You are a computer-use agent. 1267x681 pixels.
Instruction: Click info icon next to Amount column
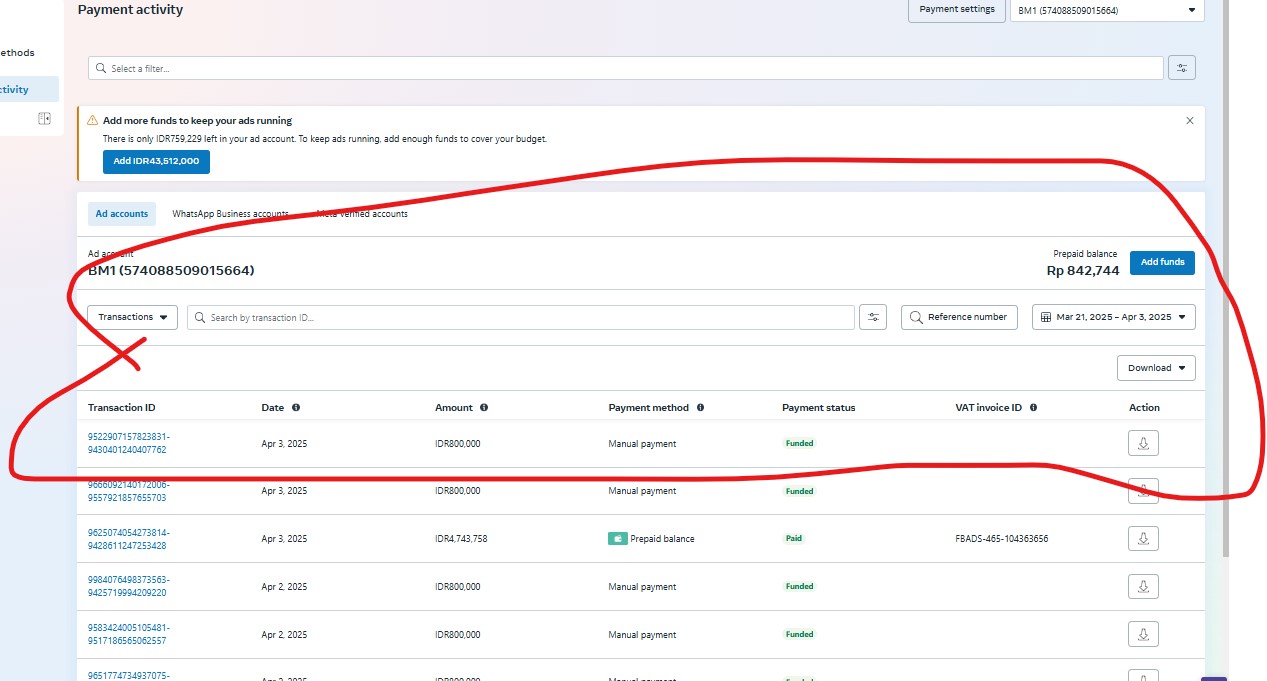coord(484,408)
